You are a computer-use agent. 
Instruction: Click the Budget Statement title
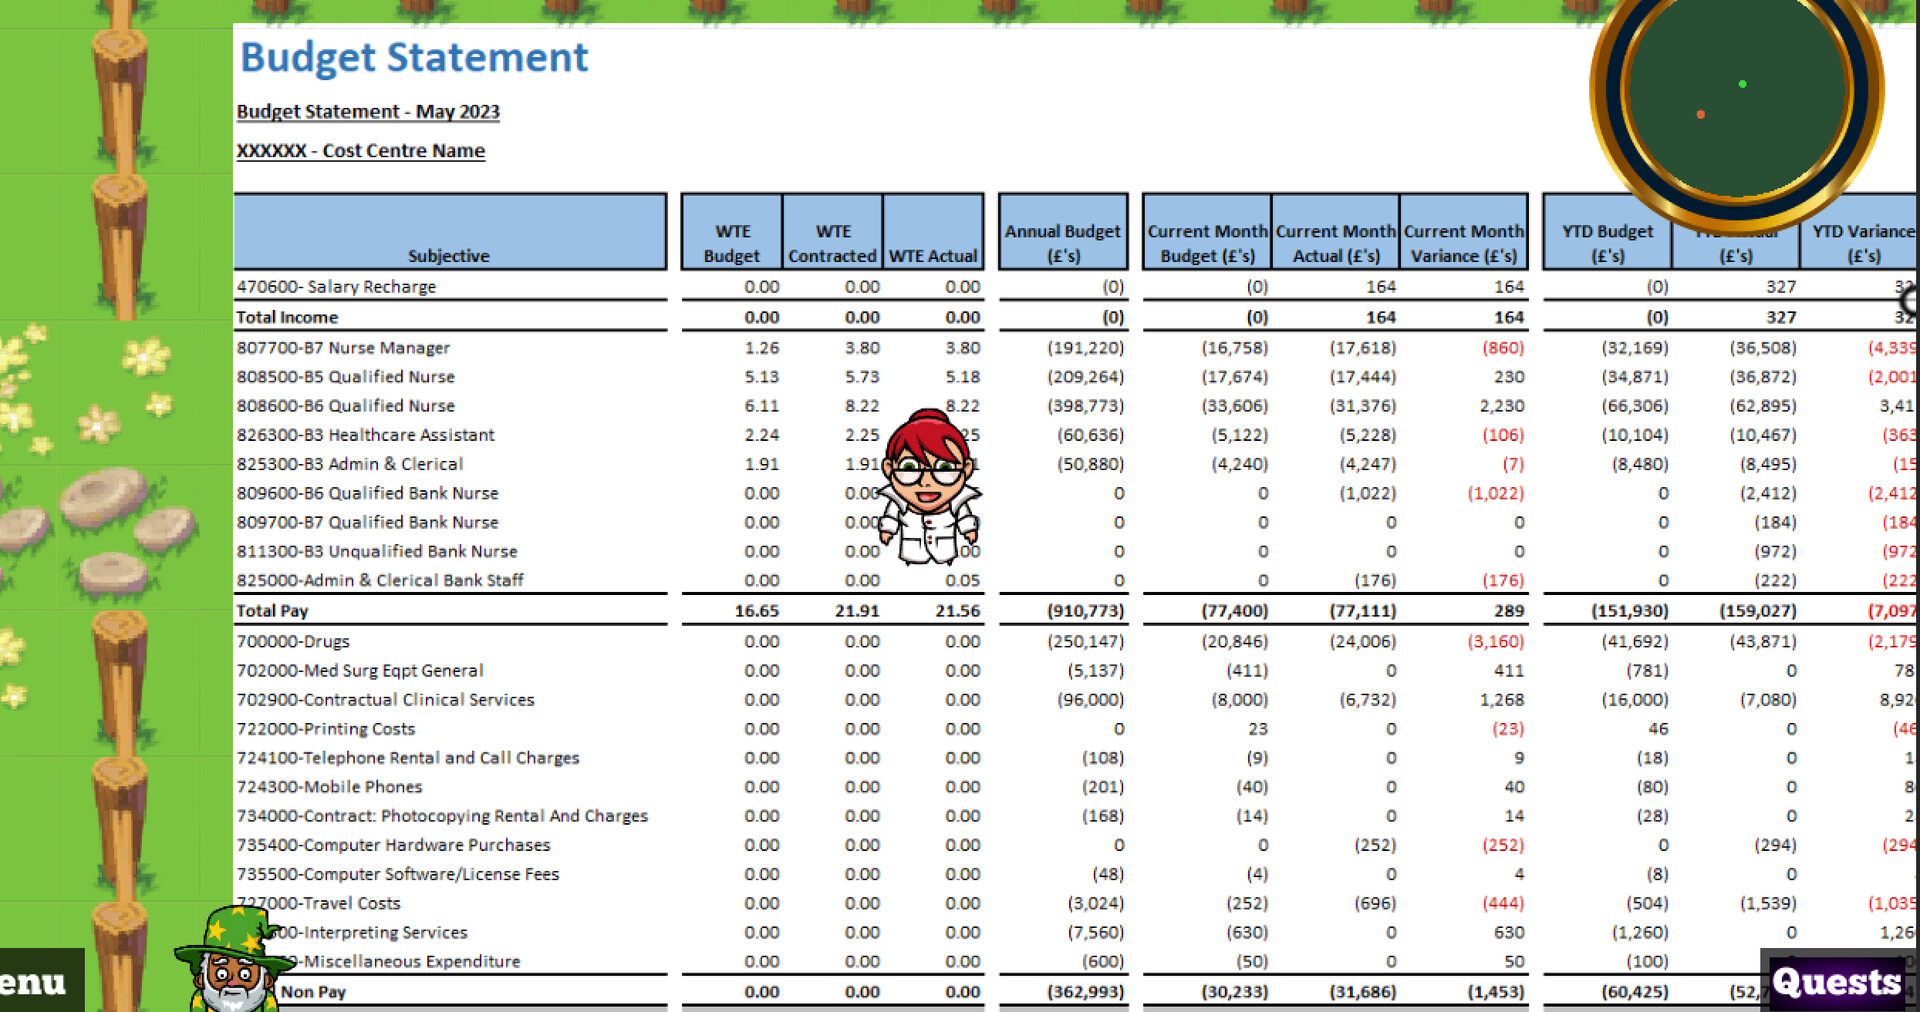click(x=414, y=57)
